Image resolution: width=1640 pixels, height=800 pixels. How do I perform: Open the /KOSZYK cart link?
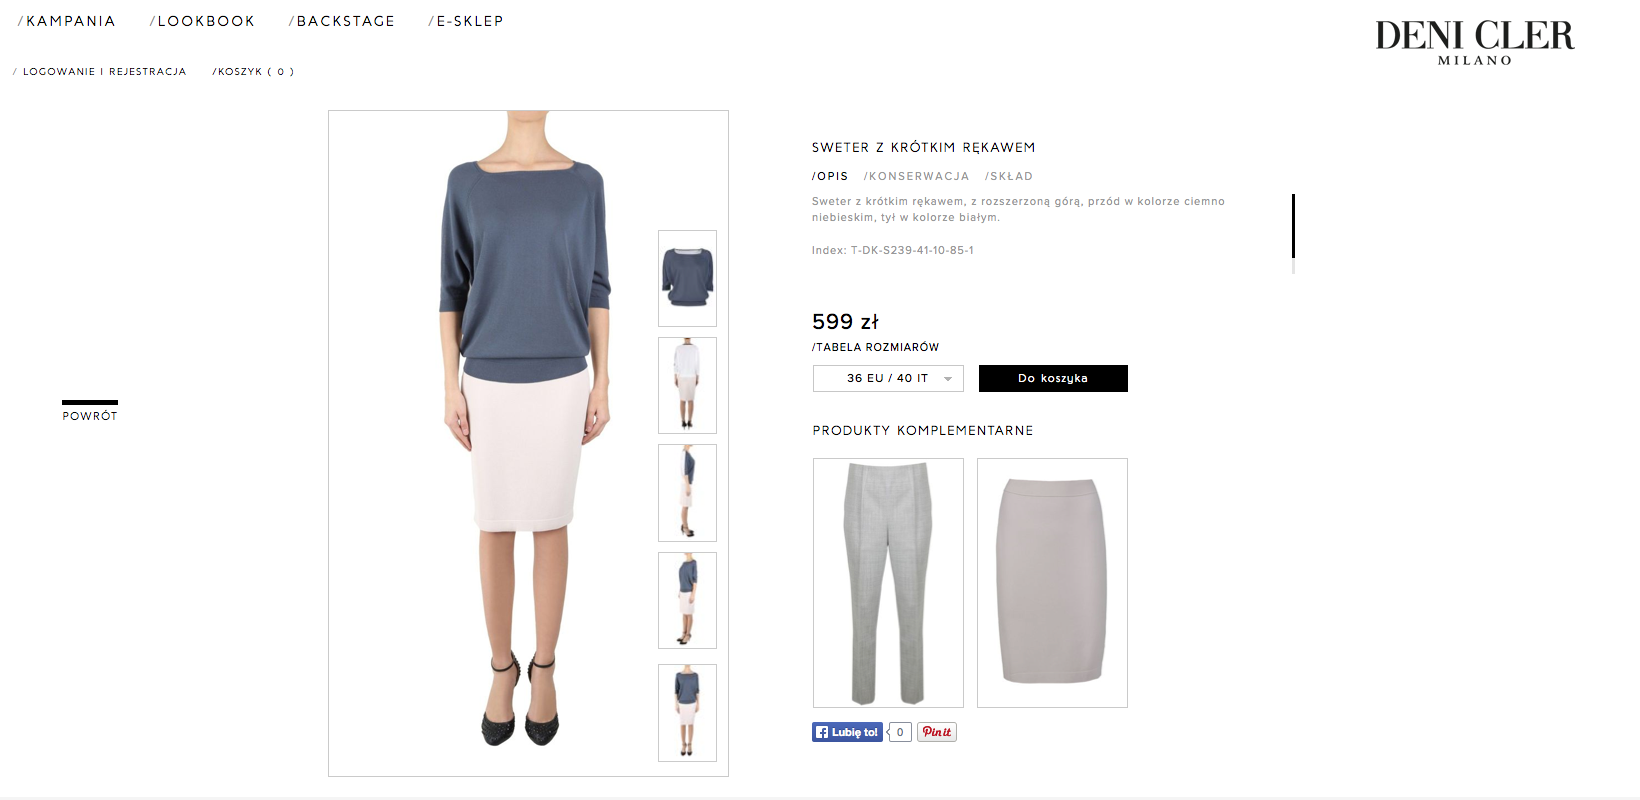tap(253, 72)
